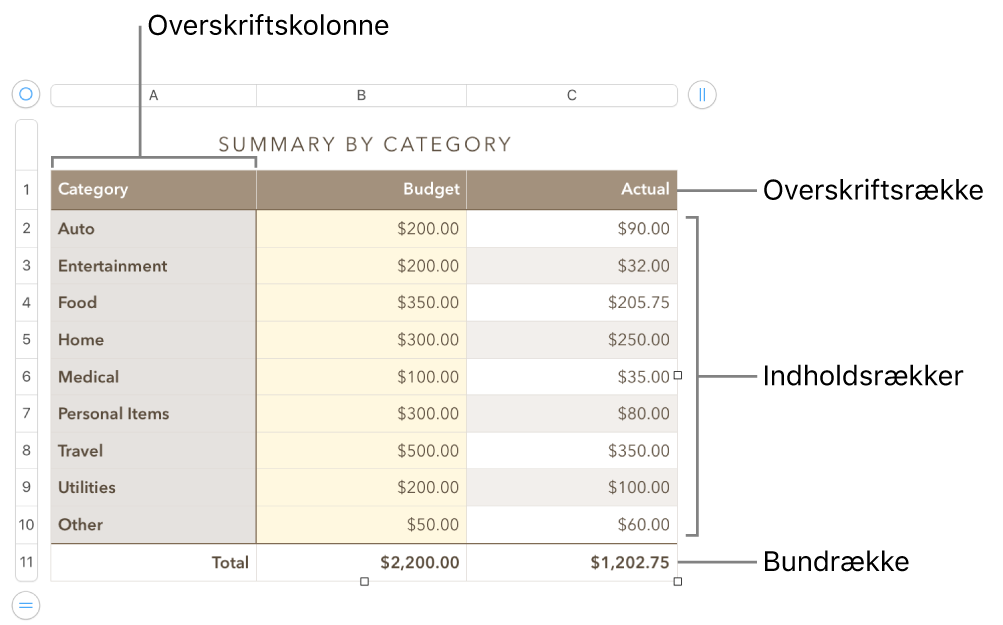1003x625 pixels.
Task: Click the Budget header cell
Action: click(x=361, y=189)
